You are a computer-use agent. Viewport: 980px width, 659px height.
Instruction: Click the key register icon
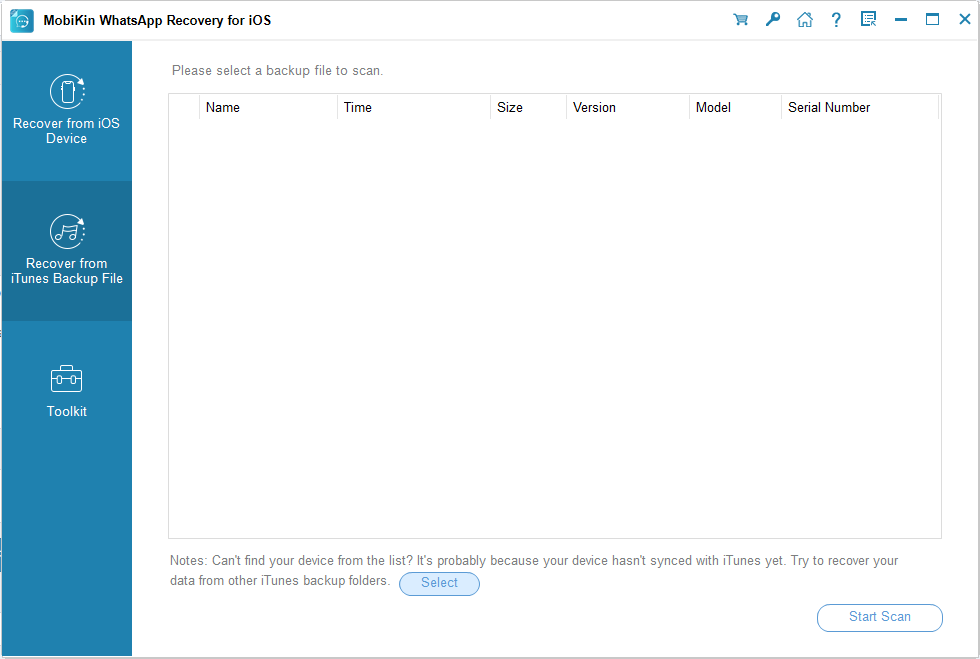point(772,20)
